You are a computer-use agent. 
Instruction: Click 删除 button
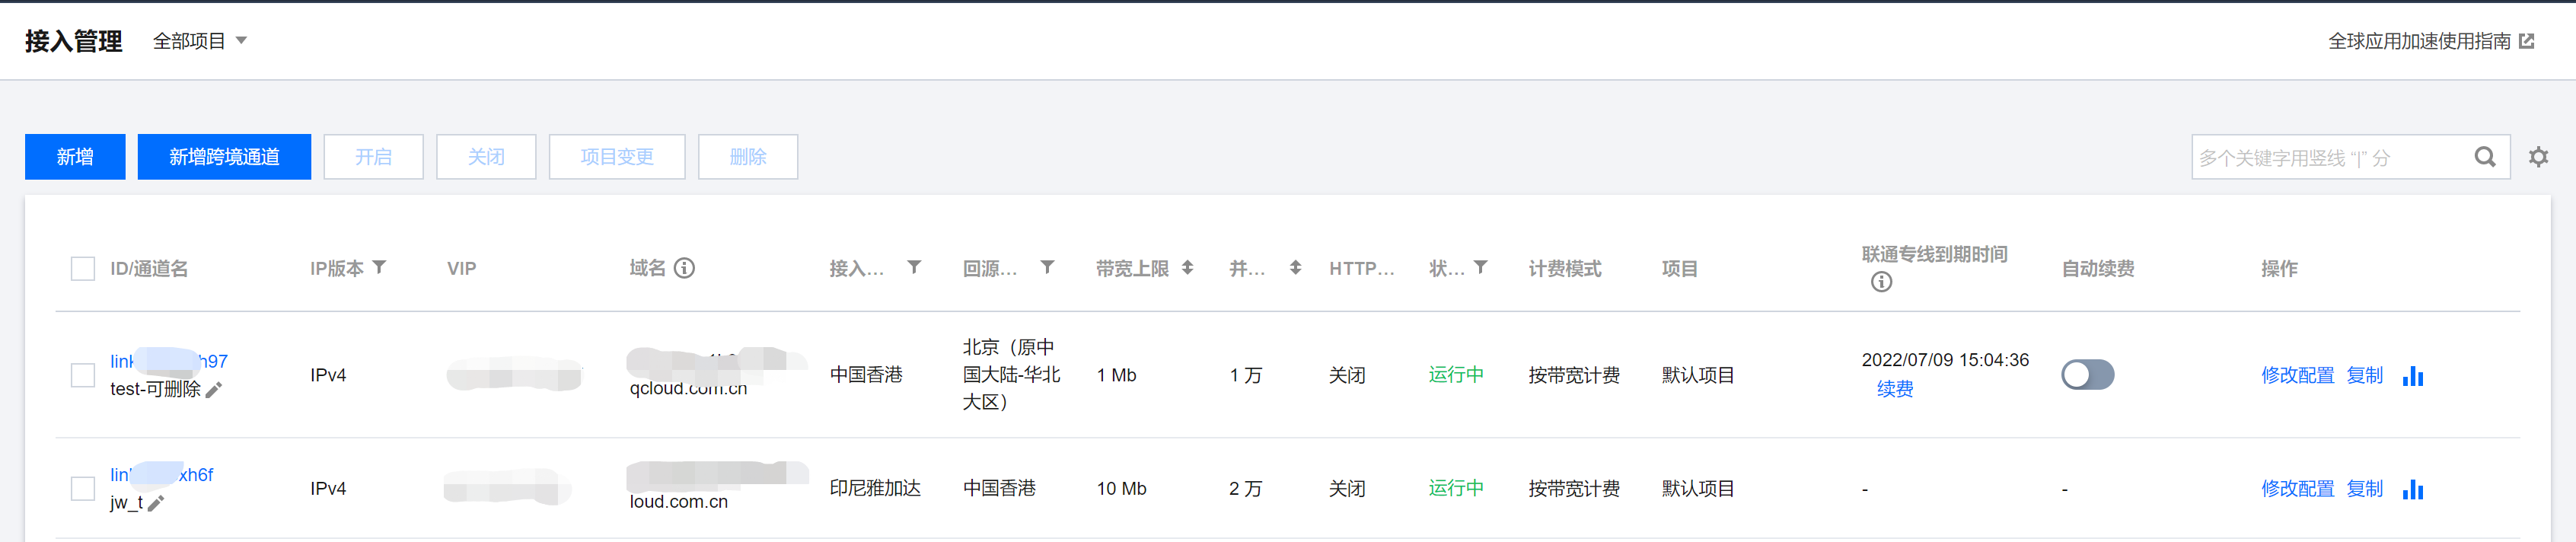pyautogui.click(x=748, y=157)
